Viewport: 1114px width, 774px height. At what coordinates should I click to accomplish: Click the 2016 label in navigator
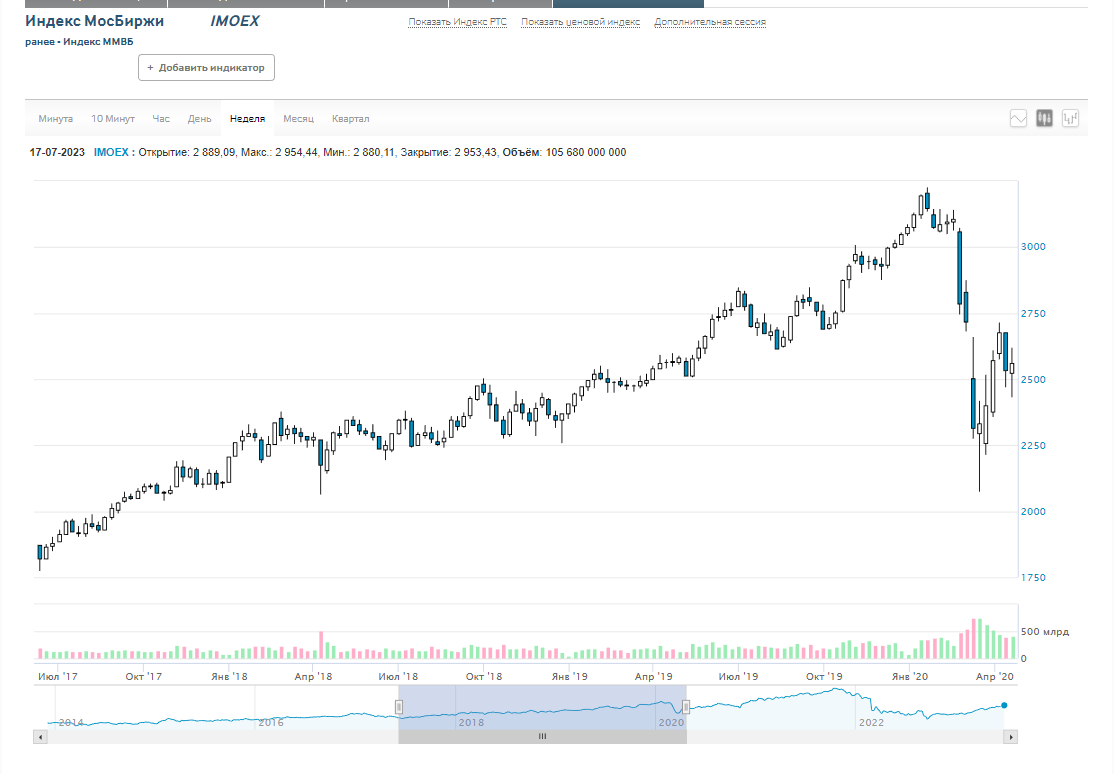tap(271, 723)
